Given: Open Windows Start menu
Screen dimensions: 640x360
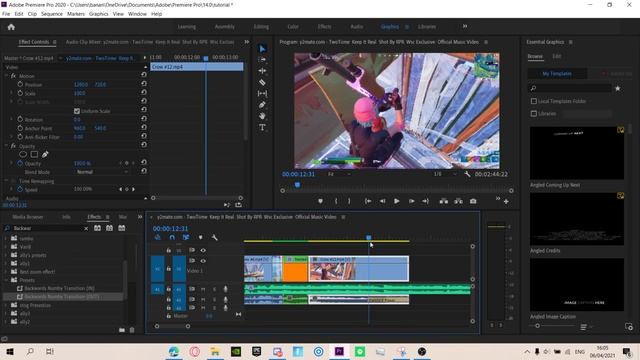Looking at the screenshot, I should (10, 351).
